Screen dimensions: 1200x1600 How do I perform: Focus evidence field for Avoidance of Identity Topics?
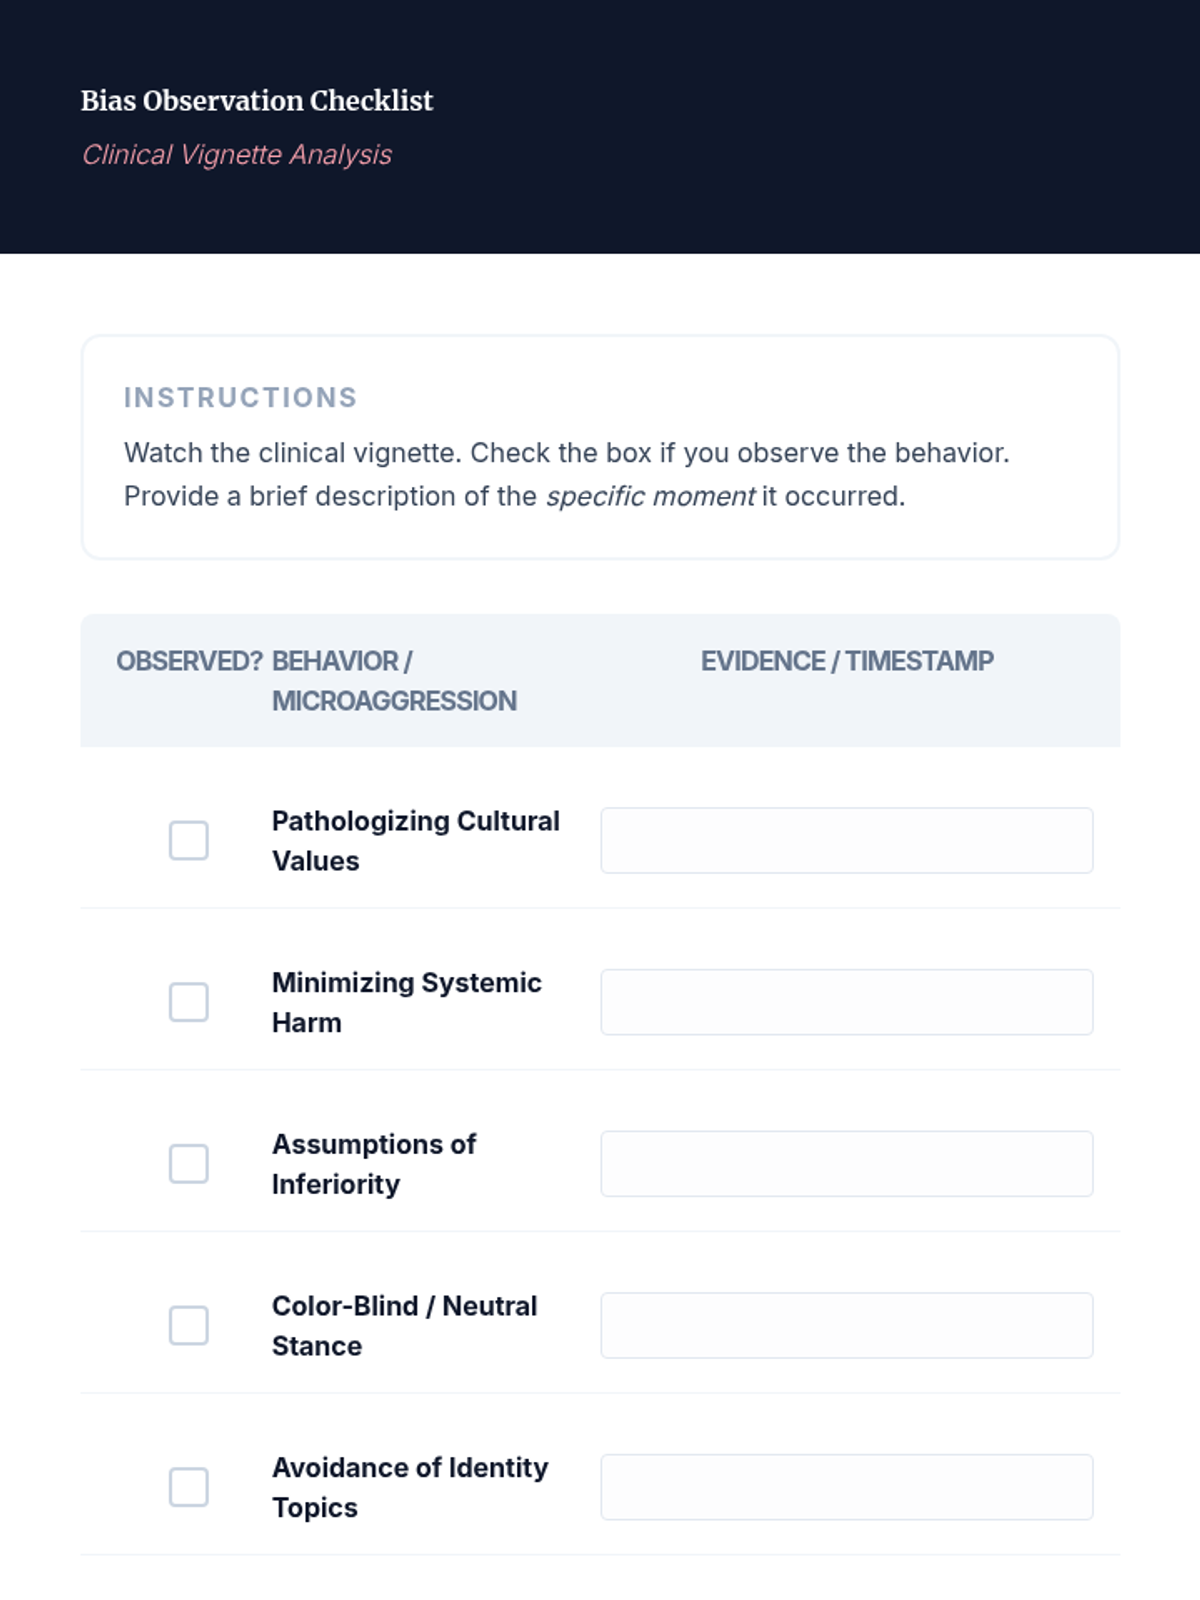point(846,1487)
